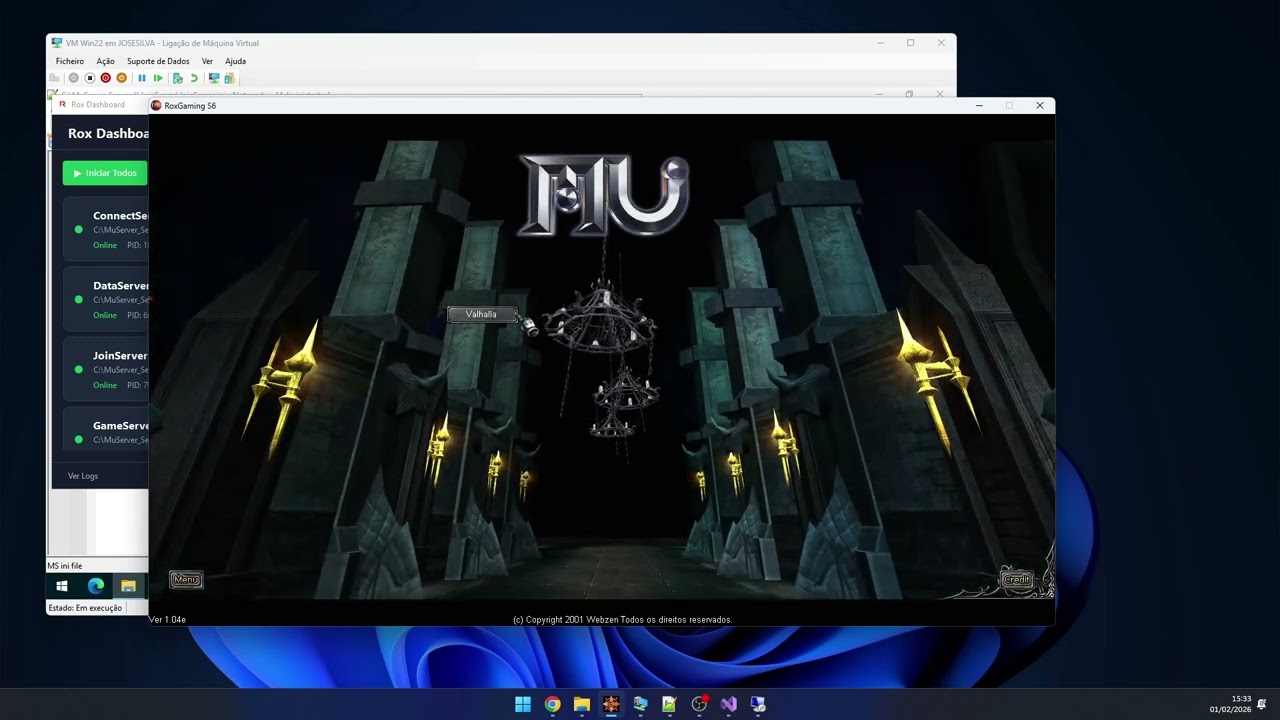Open OBS Studio from the host taskbar

tap(699, 704)
